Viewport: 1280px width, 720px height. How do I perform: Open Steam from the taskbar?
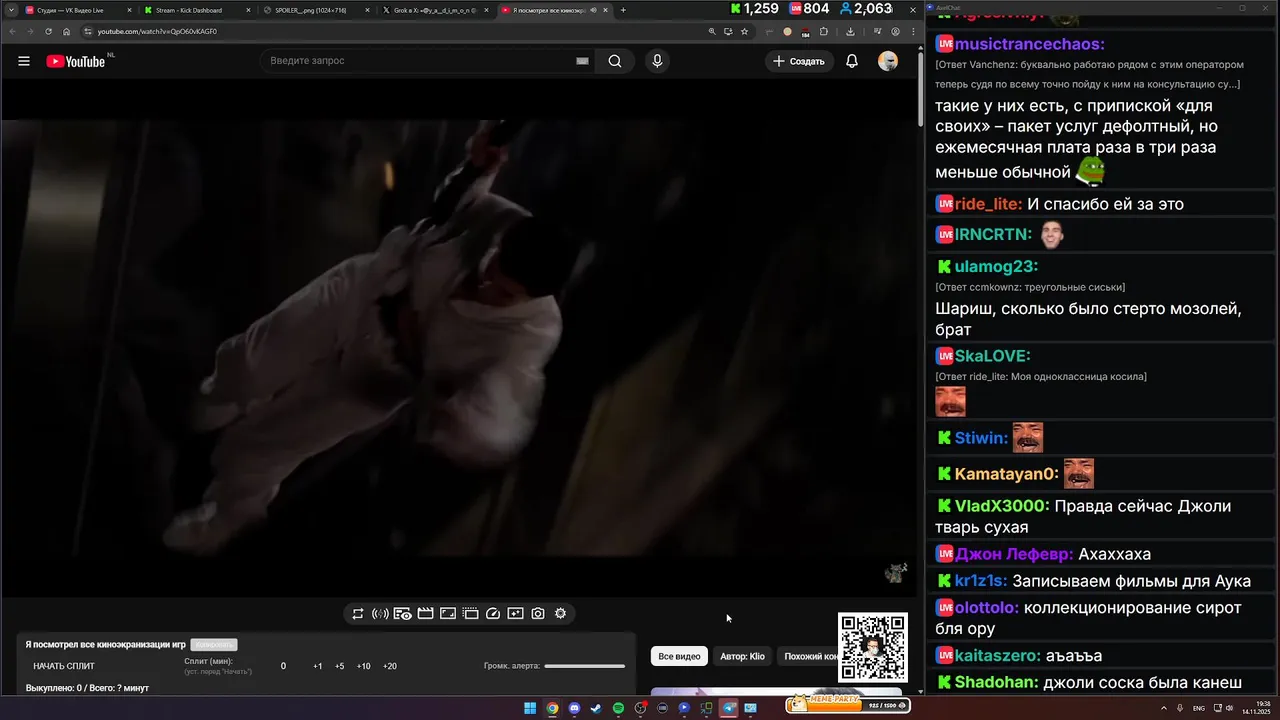[x=596, y=708]
